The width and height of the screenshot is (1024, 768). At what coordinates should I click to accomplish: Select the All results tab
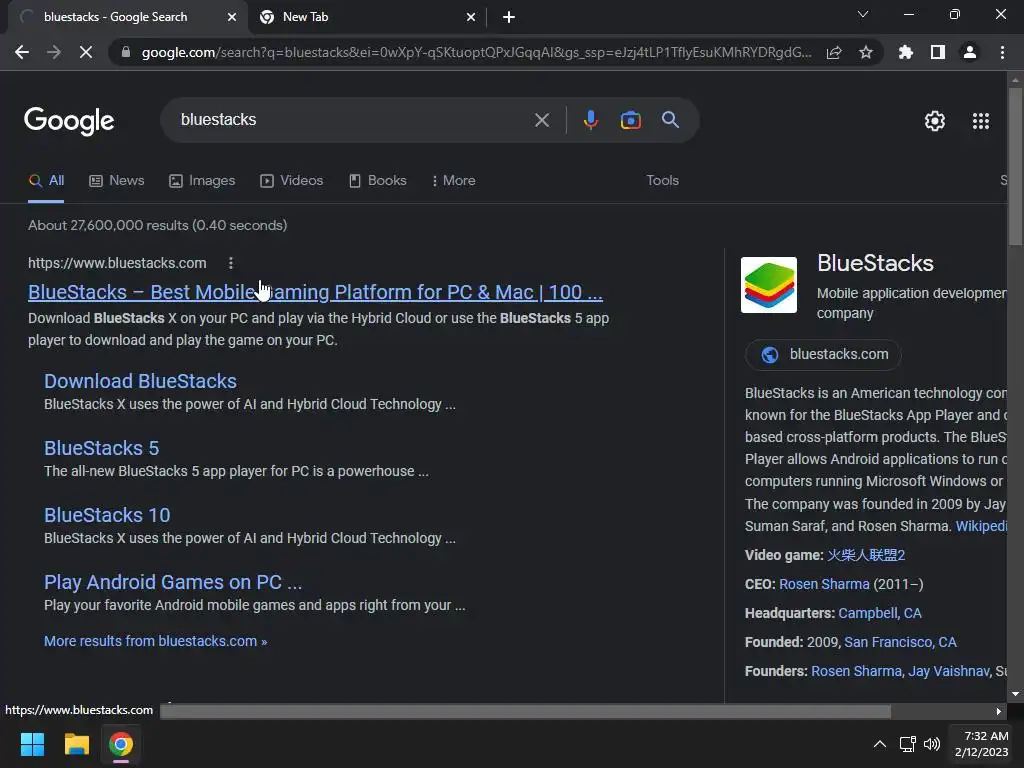pos(46,181)
